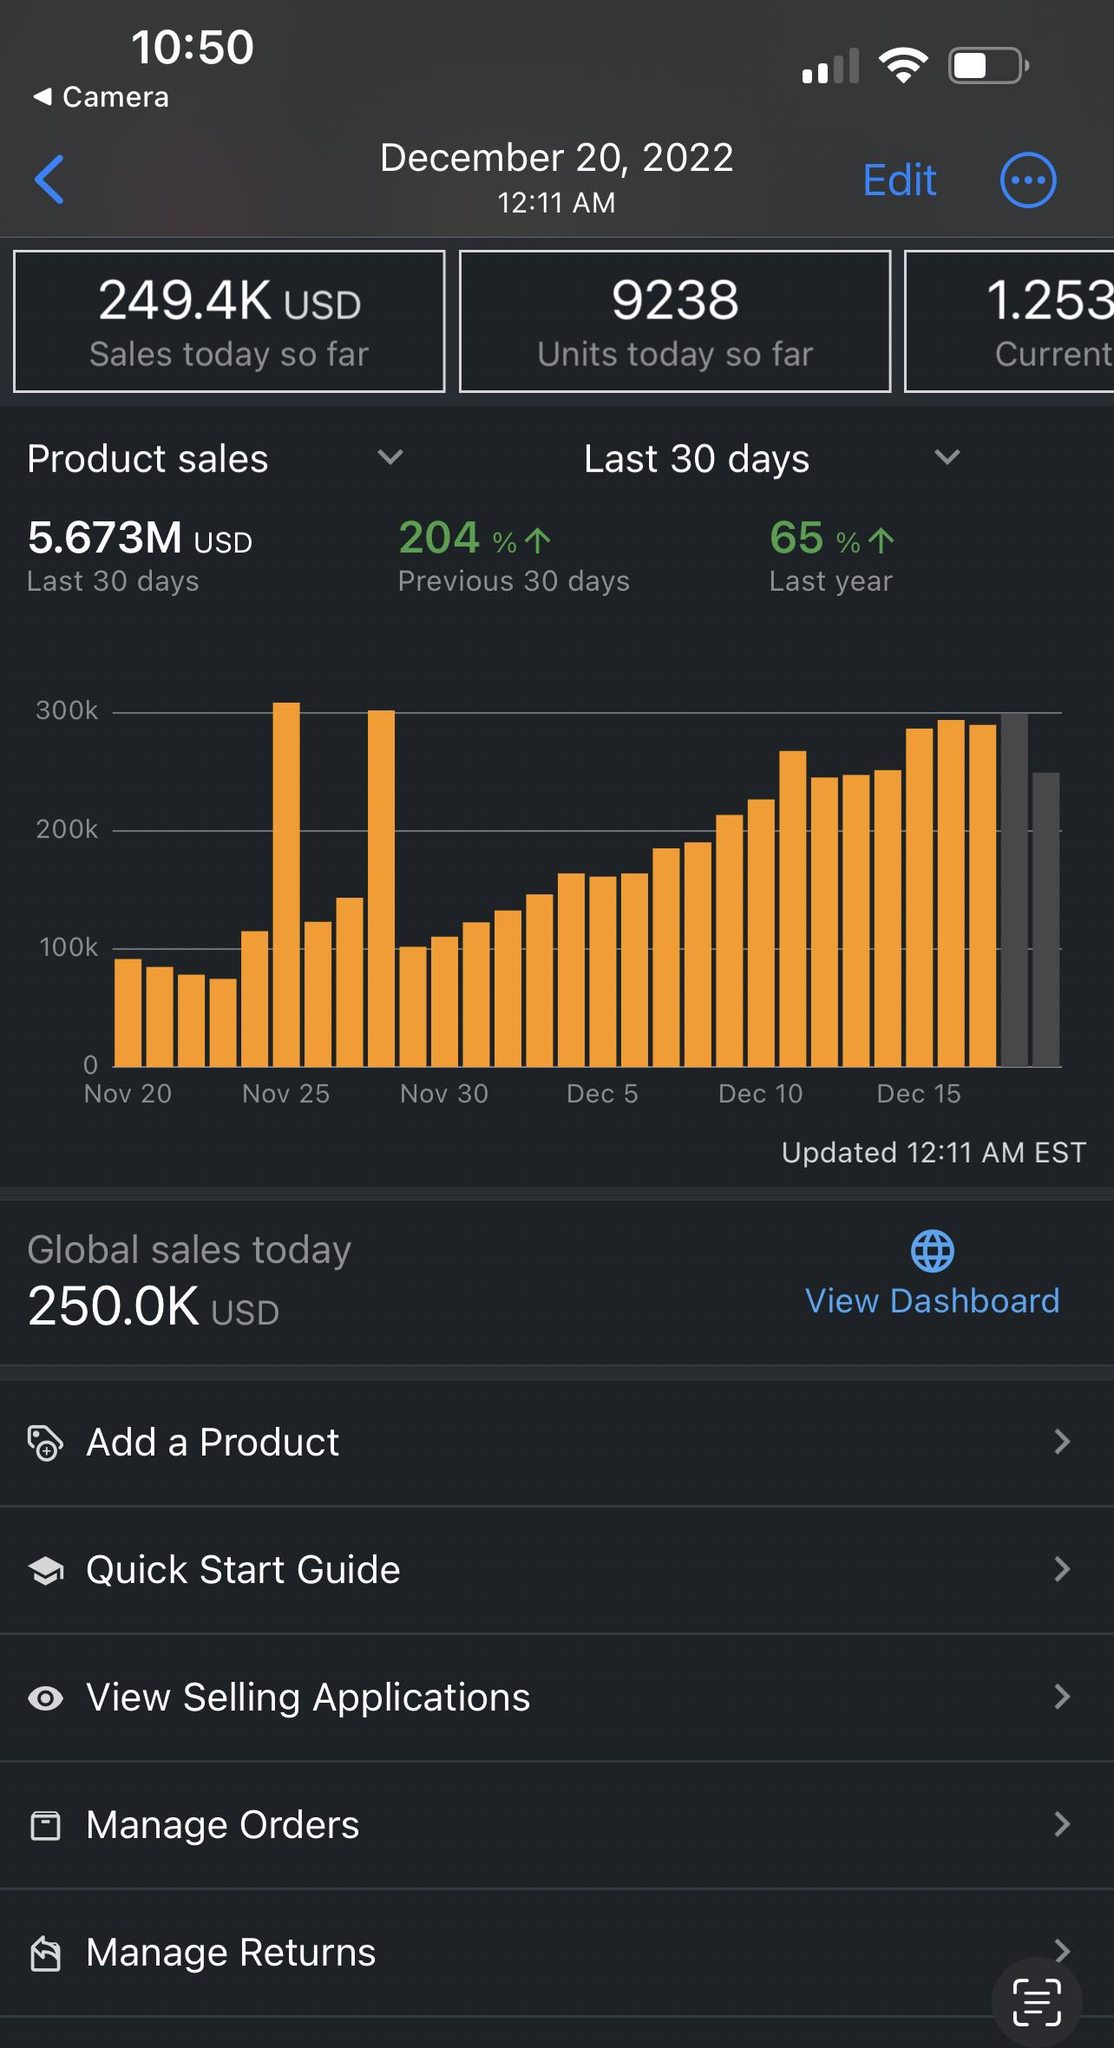1114x2048 pixels.
Task: Tap the graduation cap Quick Start Guide icon
Action: (45, 1570)
